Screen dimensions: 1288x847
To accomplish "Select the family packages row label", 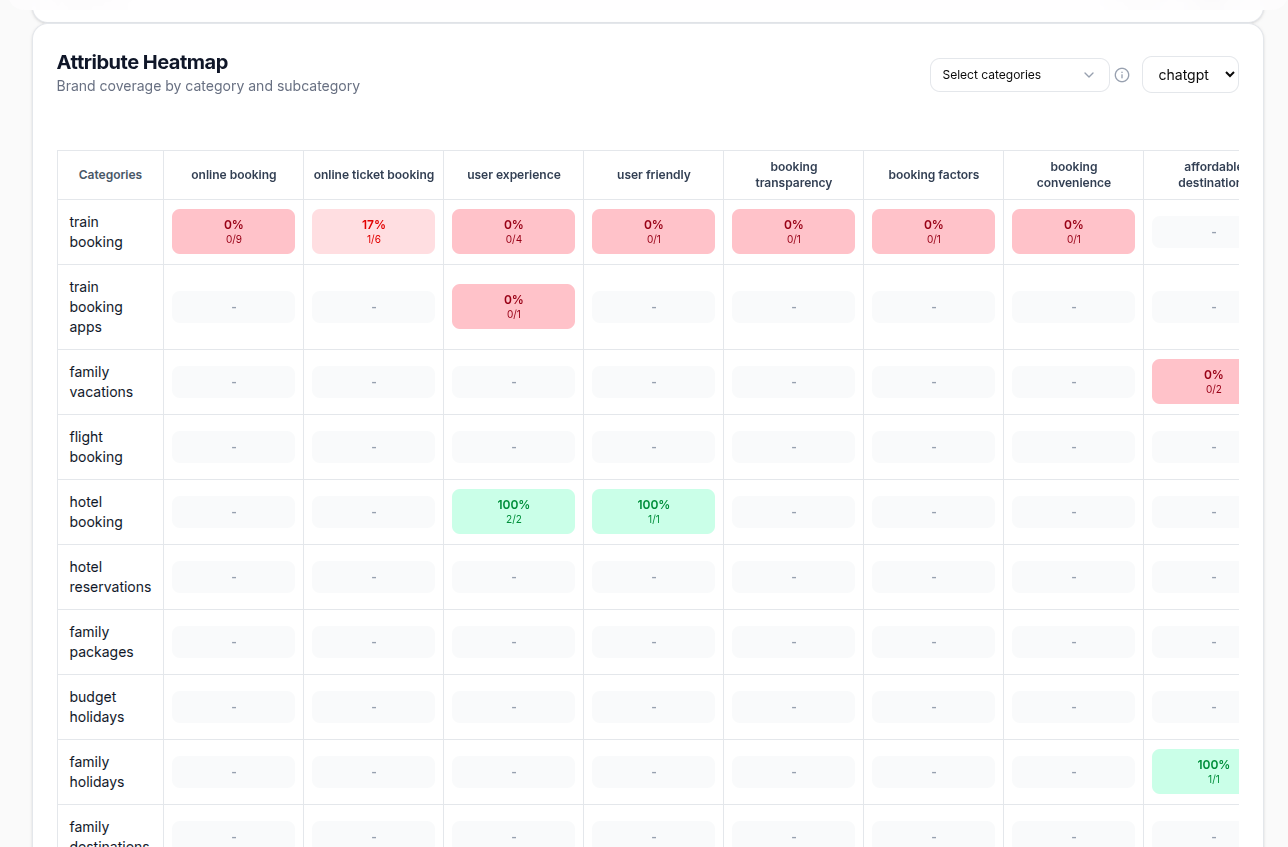I will [101, 642].
